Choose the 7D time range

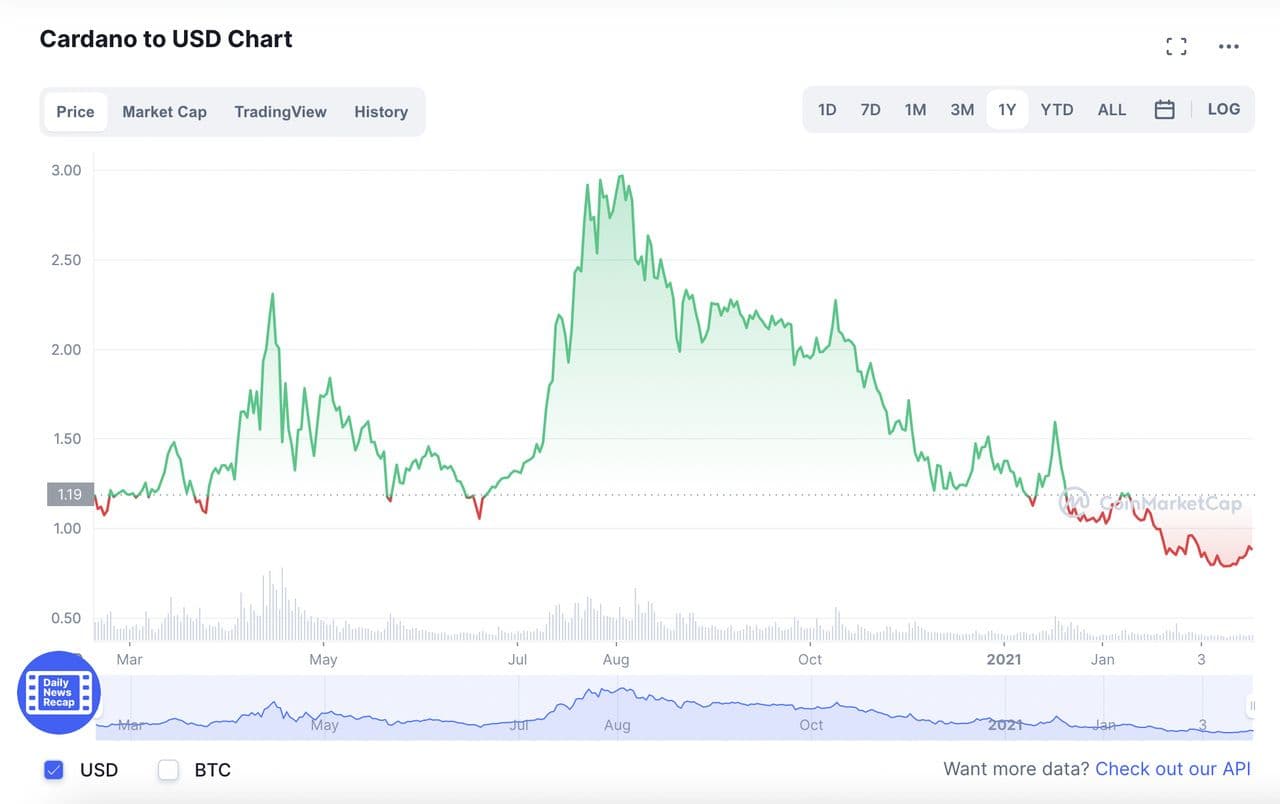(x=871, y=110)
